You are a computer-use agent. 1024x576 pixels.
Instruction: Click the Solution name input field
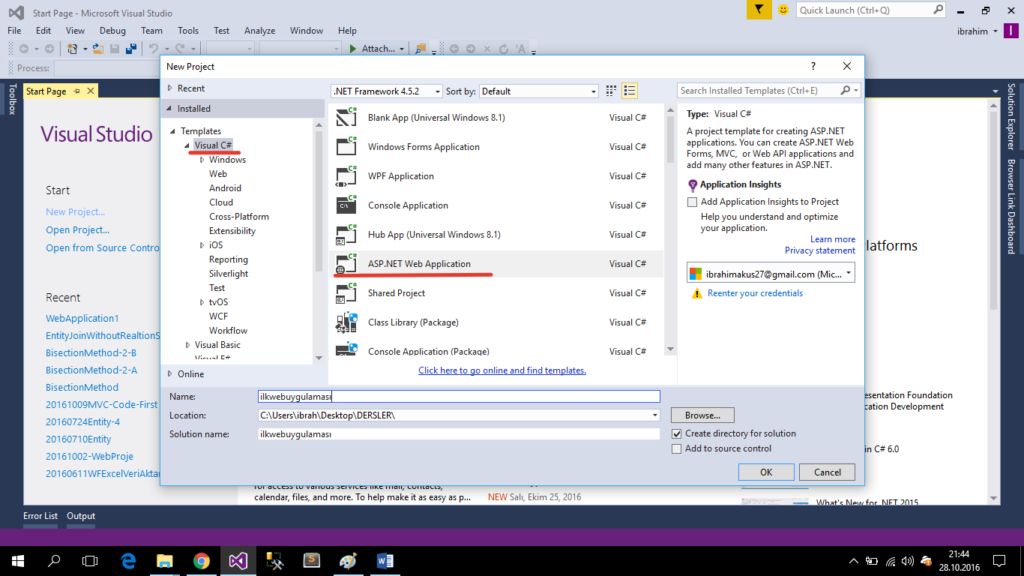click(x=459, y=434)
